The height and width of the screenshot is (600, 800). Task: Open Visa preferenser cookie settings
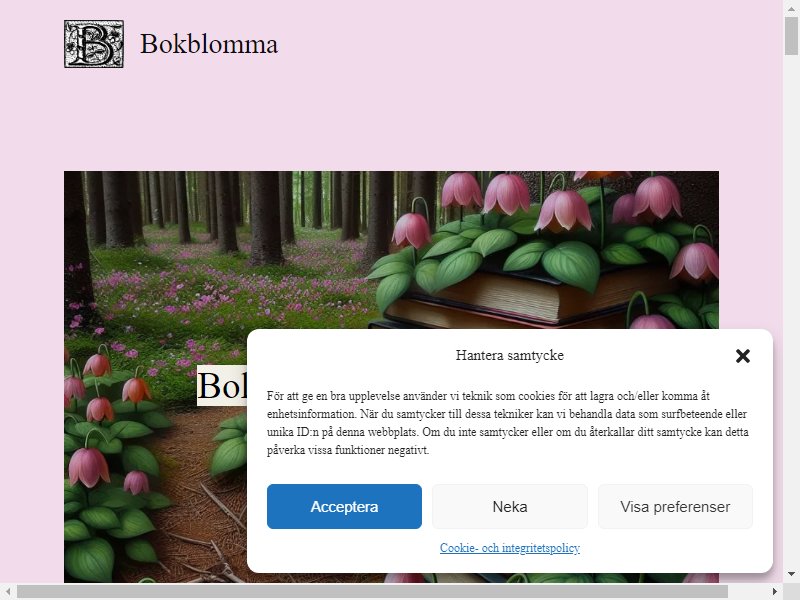675,507
